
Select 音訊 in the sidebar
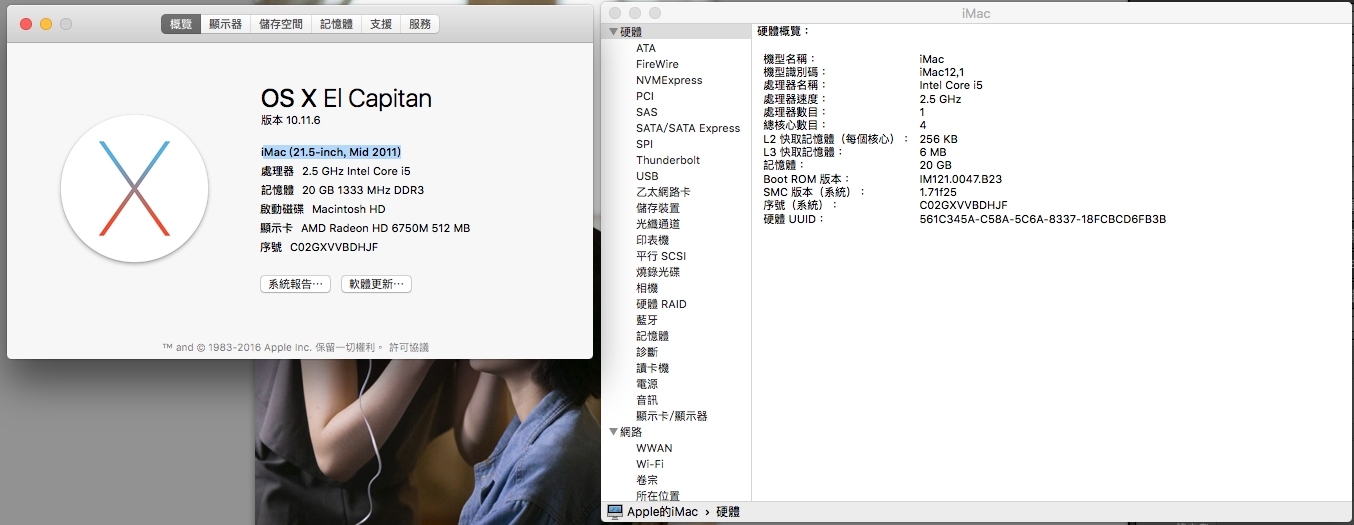647,400
